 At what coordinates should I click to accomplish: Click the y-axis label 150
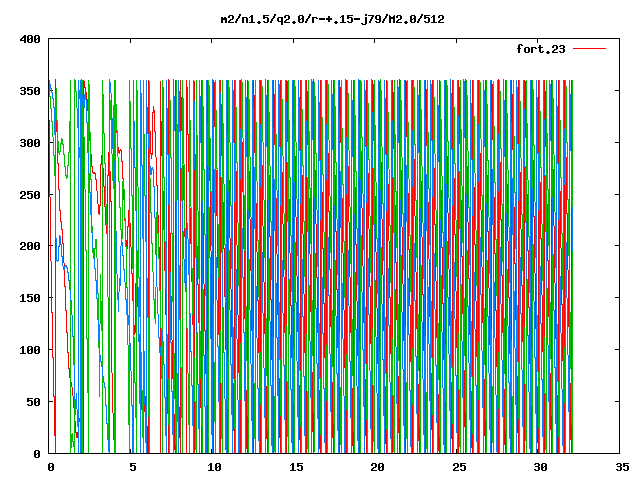coord(30,298)
